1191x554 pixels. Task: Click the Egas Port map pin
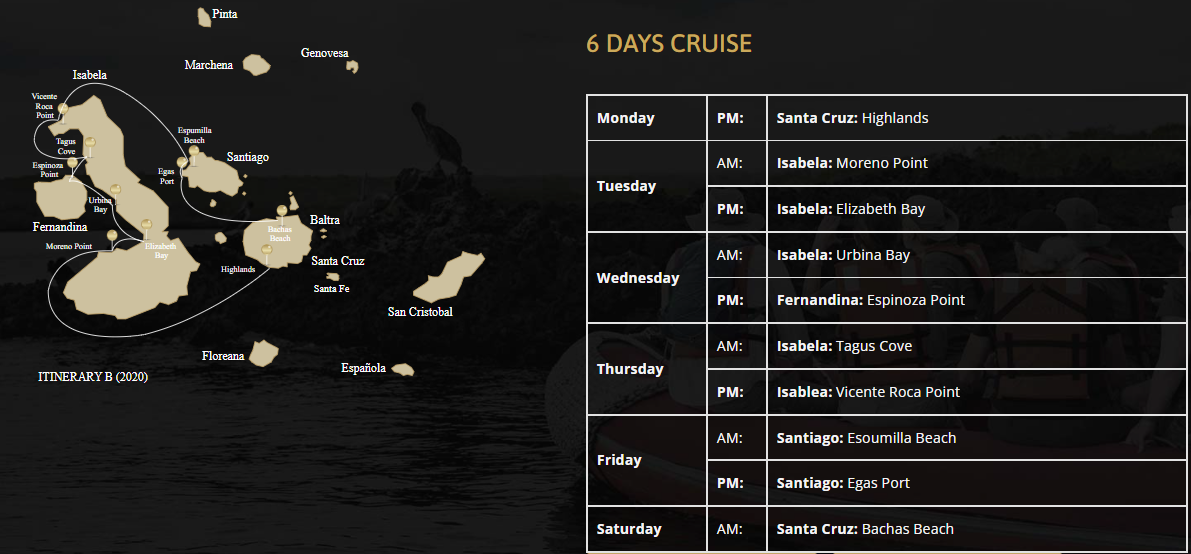[x=182, y=163]
